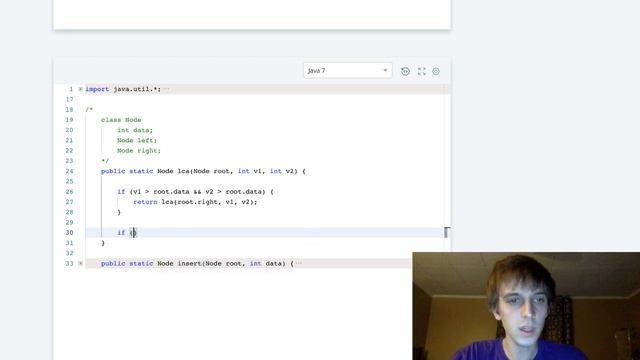The height and width of the screenshot is (360, 640).
Task: Click line with 'public static Node lca'
Action: pos(203,171)
